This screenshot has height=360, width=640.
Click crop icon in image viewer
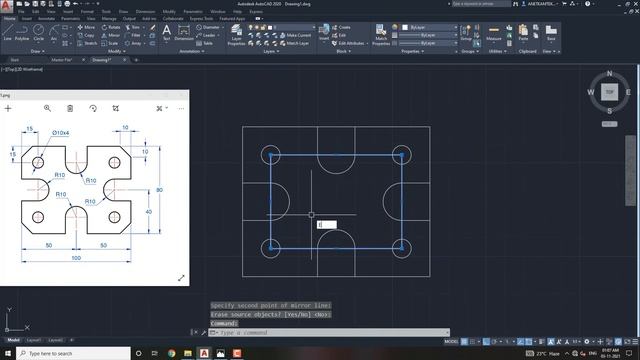[x=116, y=108]
